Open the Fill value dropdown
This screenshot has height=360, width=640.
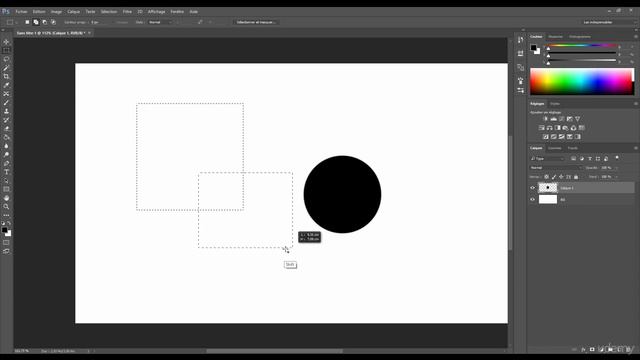pos(616,177)
